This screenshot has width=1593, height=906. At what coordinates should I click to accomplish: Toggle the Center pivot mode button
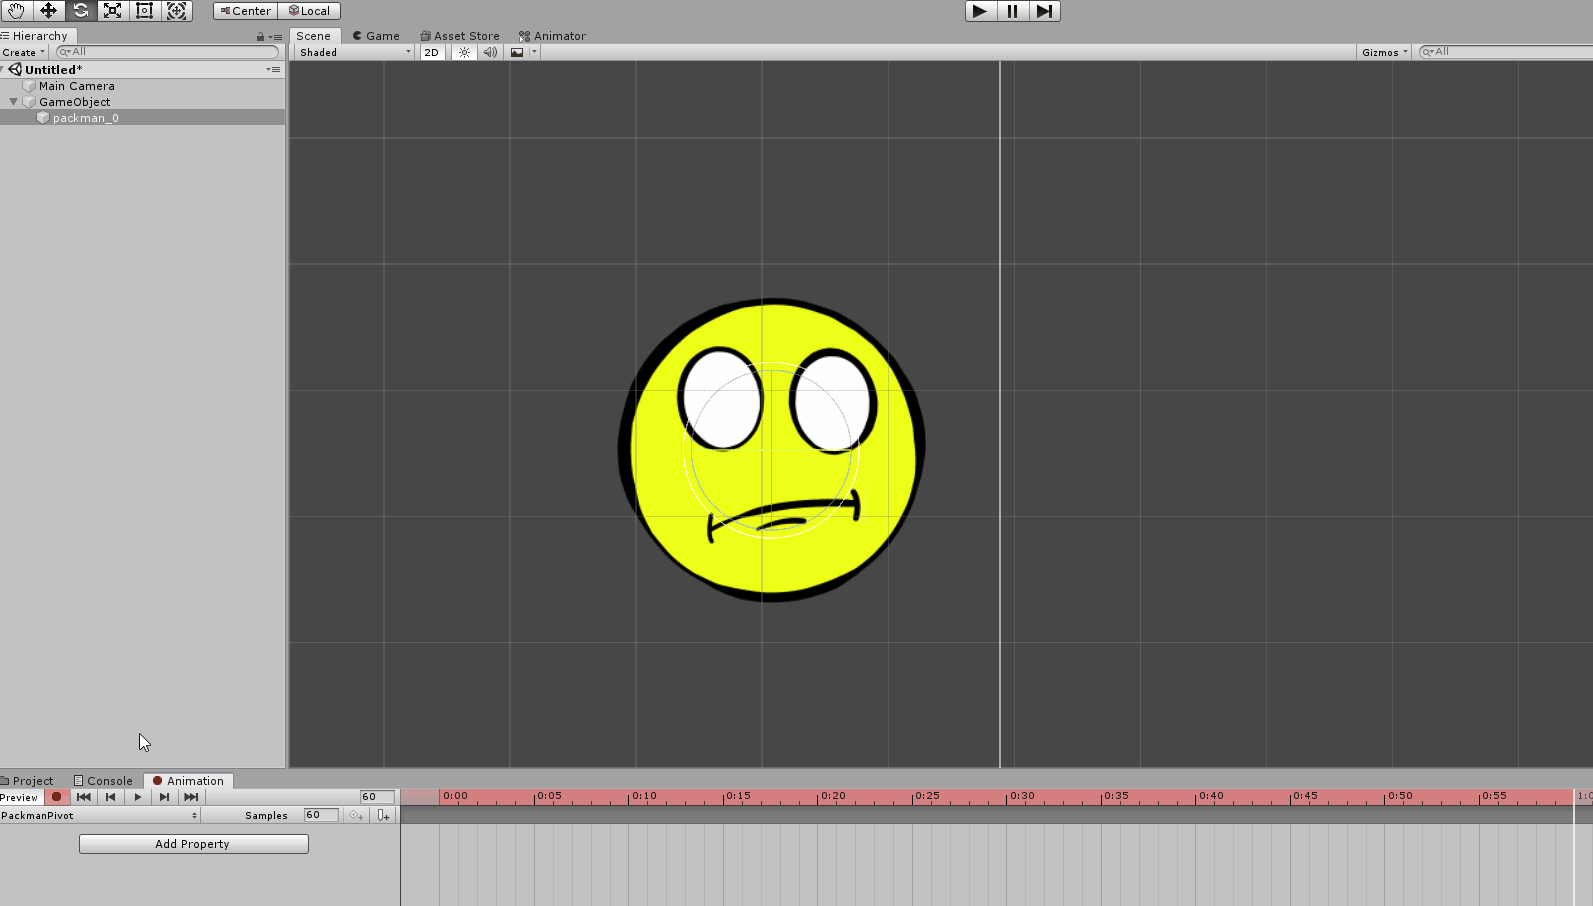point(245,11)
